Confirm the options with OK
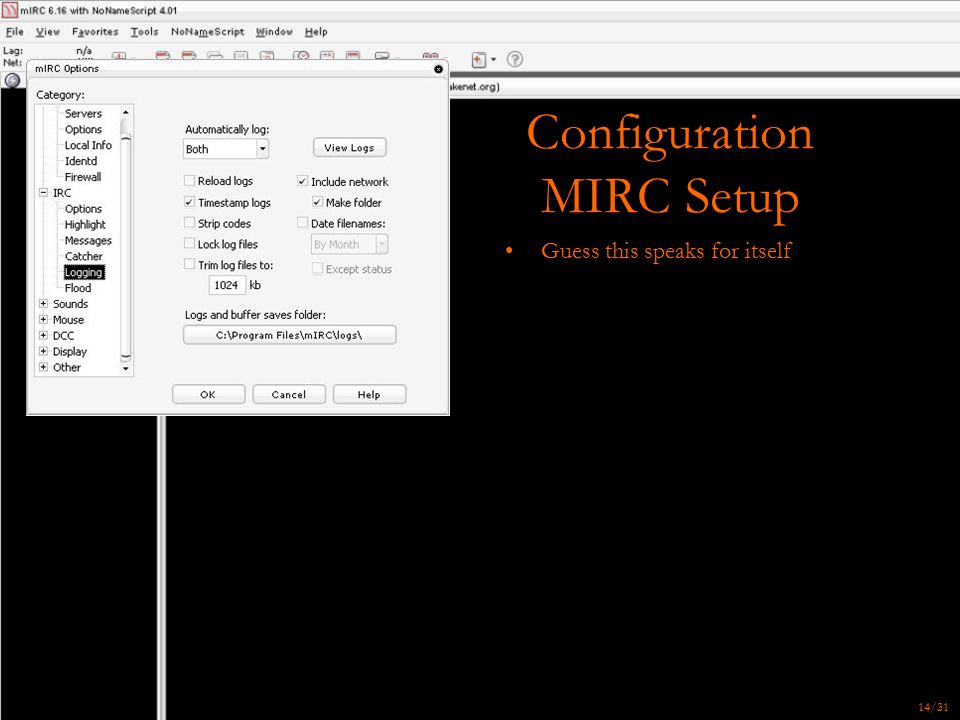This screenshot has height=720, width=960. [208, 394]
